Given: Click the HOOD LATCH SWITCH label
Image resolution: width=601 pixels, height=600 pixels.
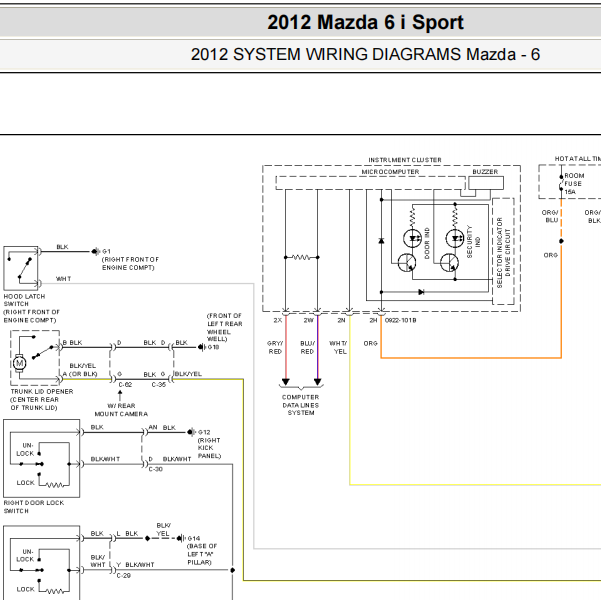Looking at the screenshot, I should pos(24,300).
